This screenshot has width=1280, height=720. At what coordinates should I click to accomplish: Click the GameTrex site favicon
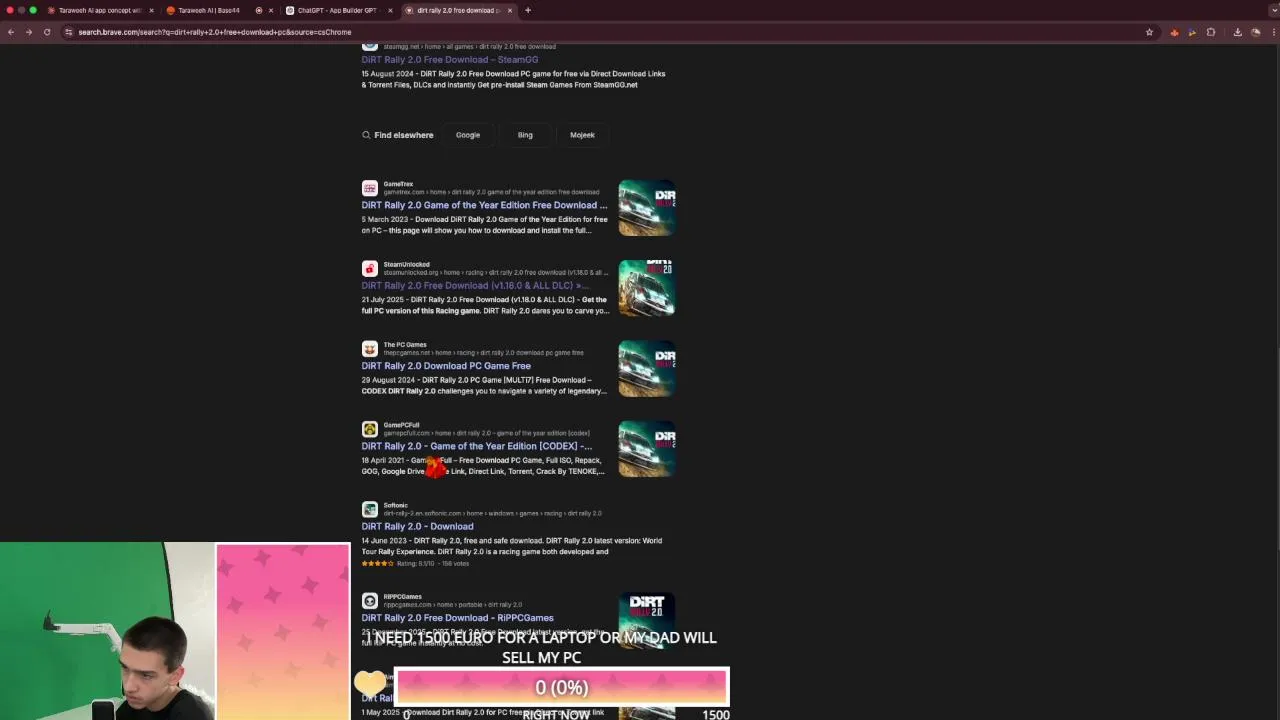pyautogui.click(x=370, y=188)
